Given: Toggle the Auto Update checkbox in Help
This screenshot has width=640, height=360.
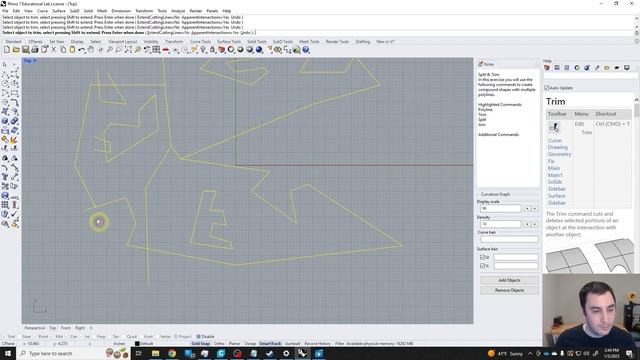Looking at the screenshot, I should (x=559, y=88).
